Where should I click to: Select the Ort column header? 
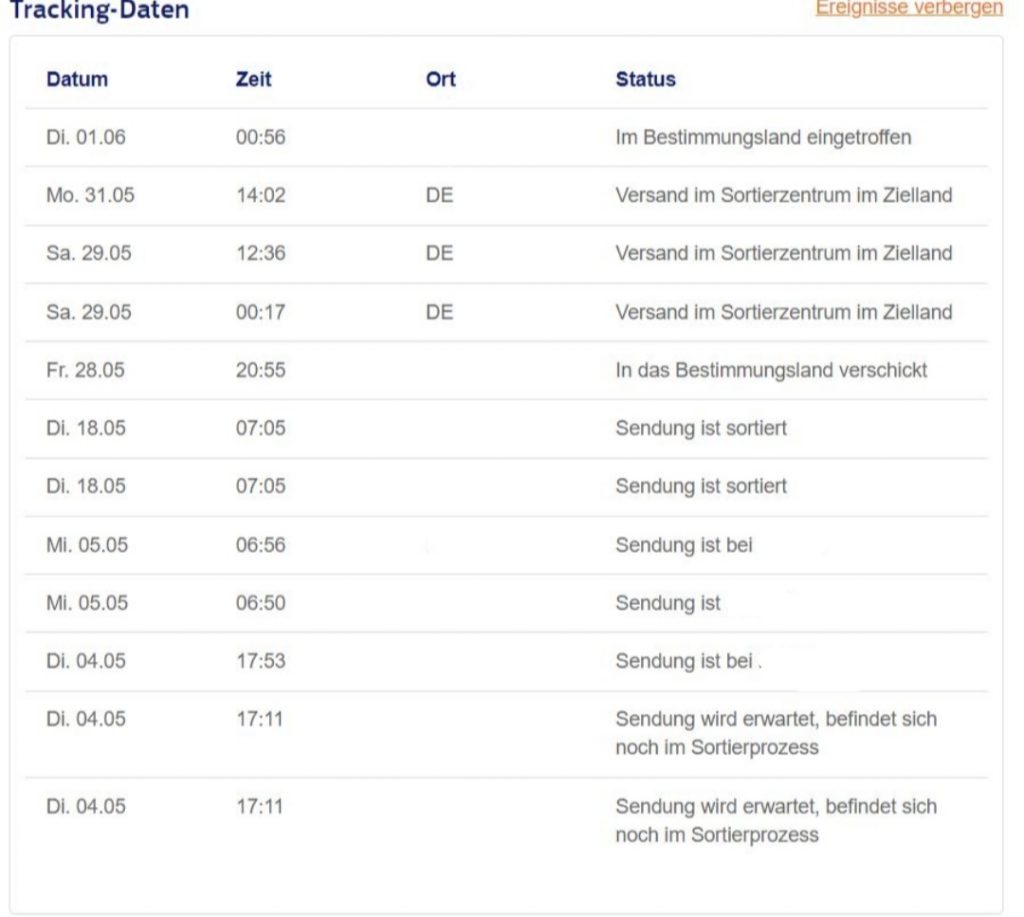440,79
